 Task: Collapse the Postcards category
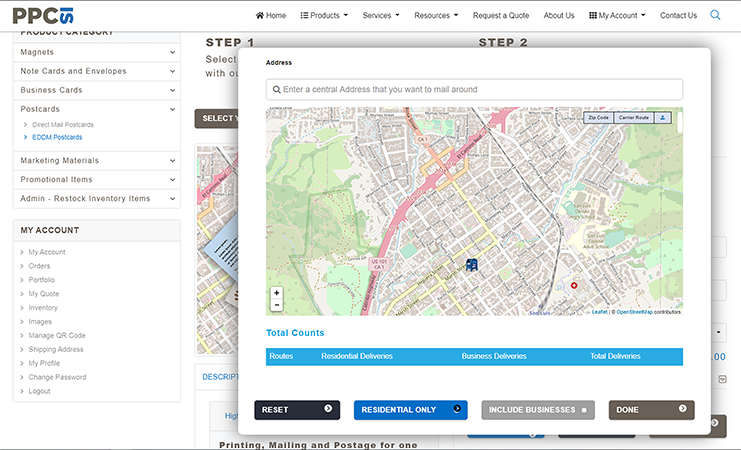click(x=96, y=109)
